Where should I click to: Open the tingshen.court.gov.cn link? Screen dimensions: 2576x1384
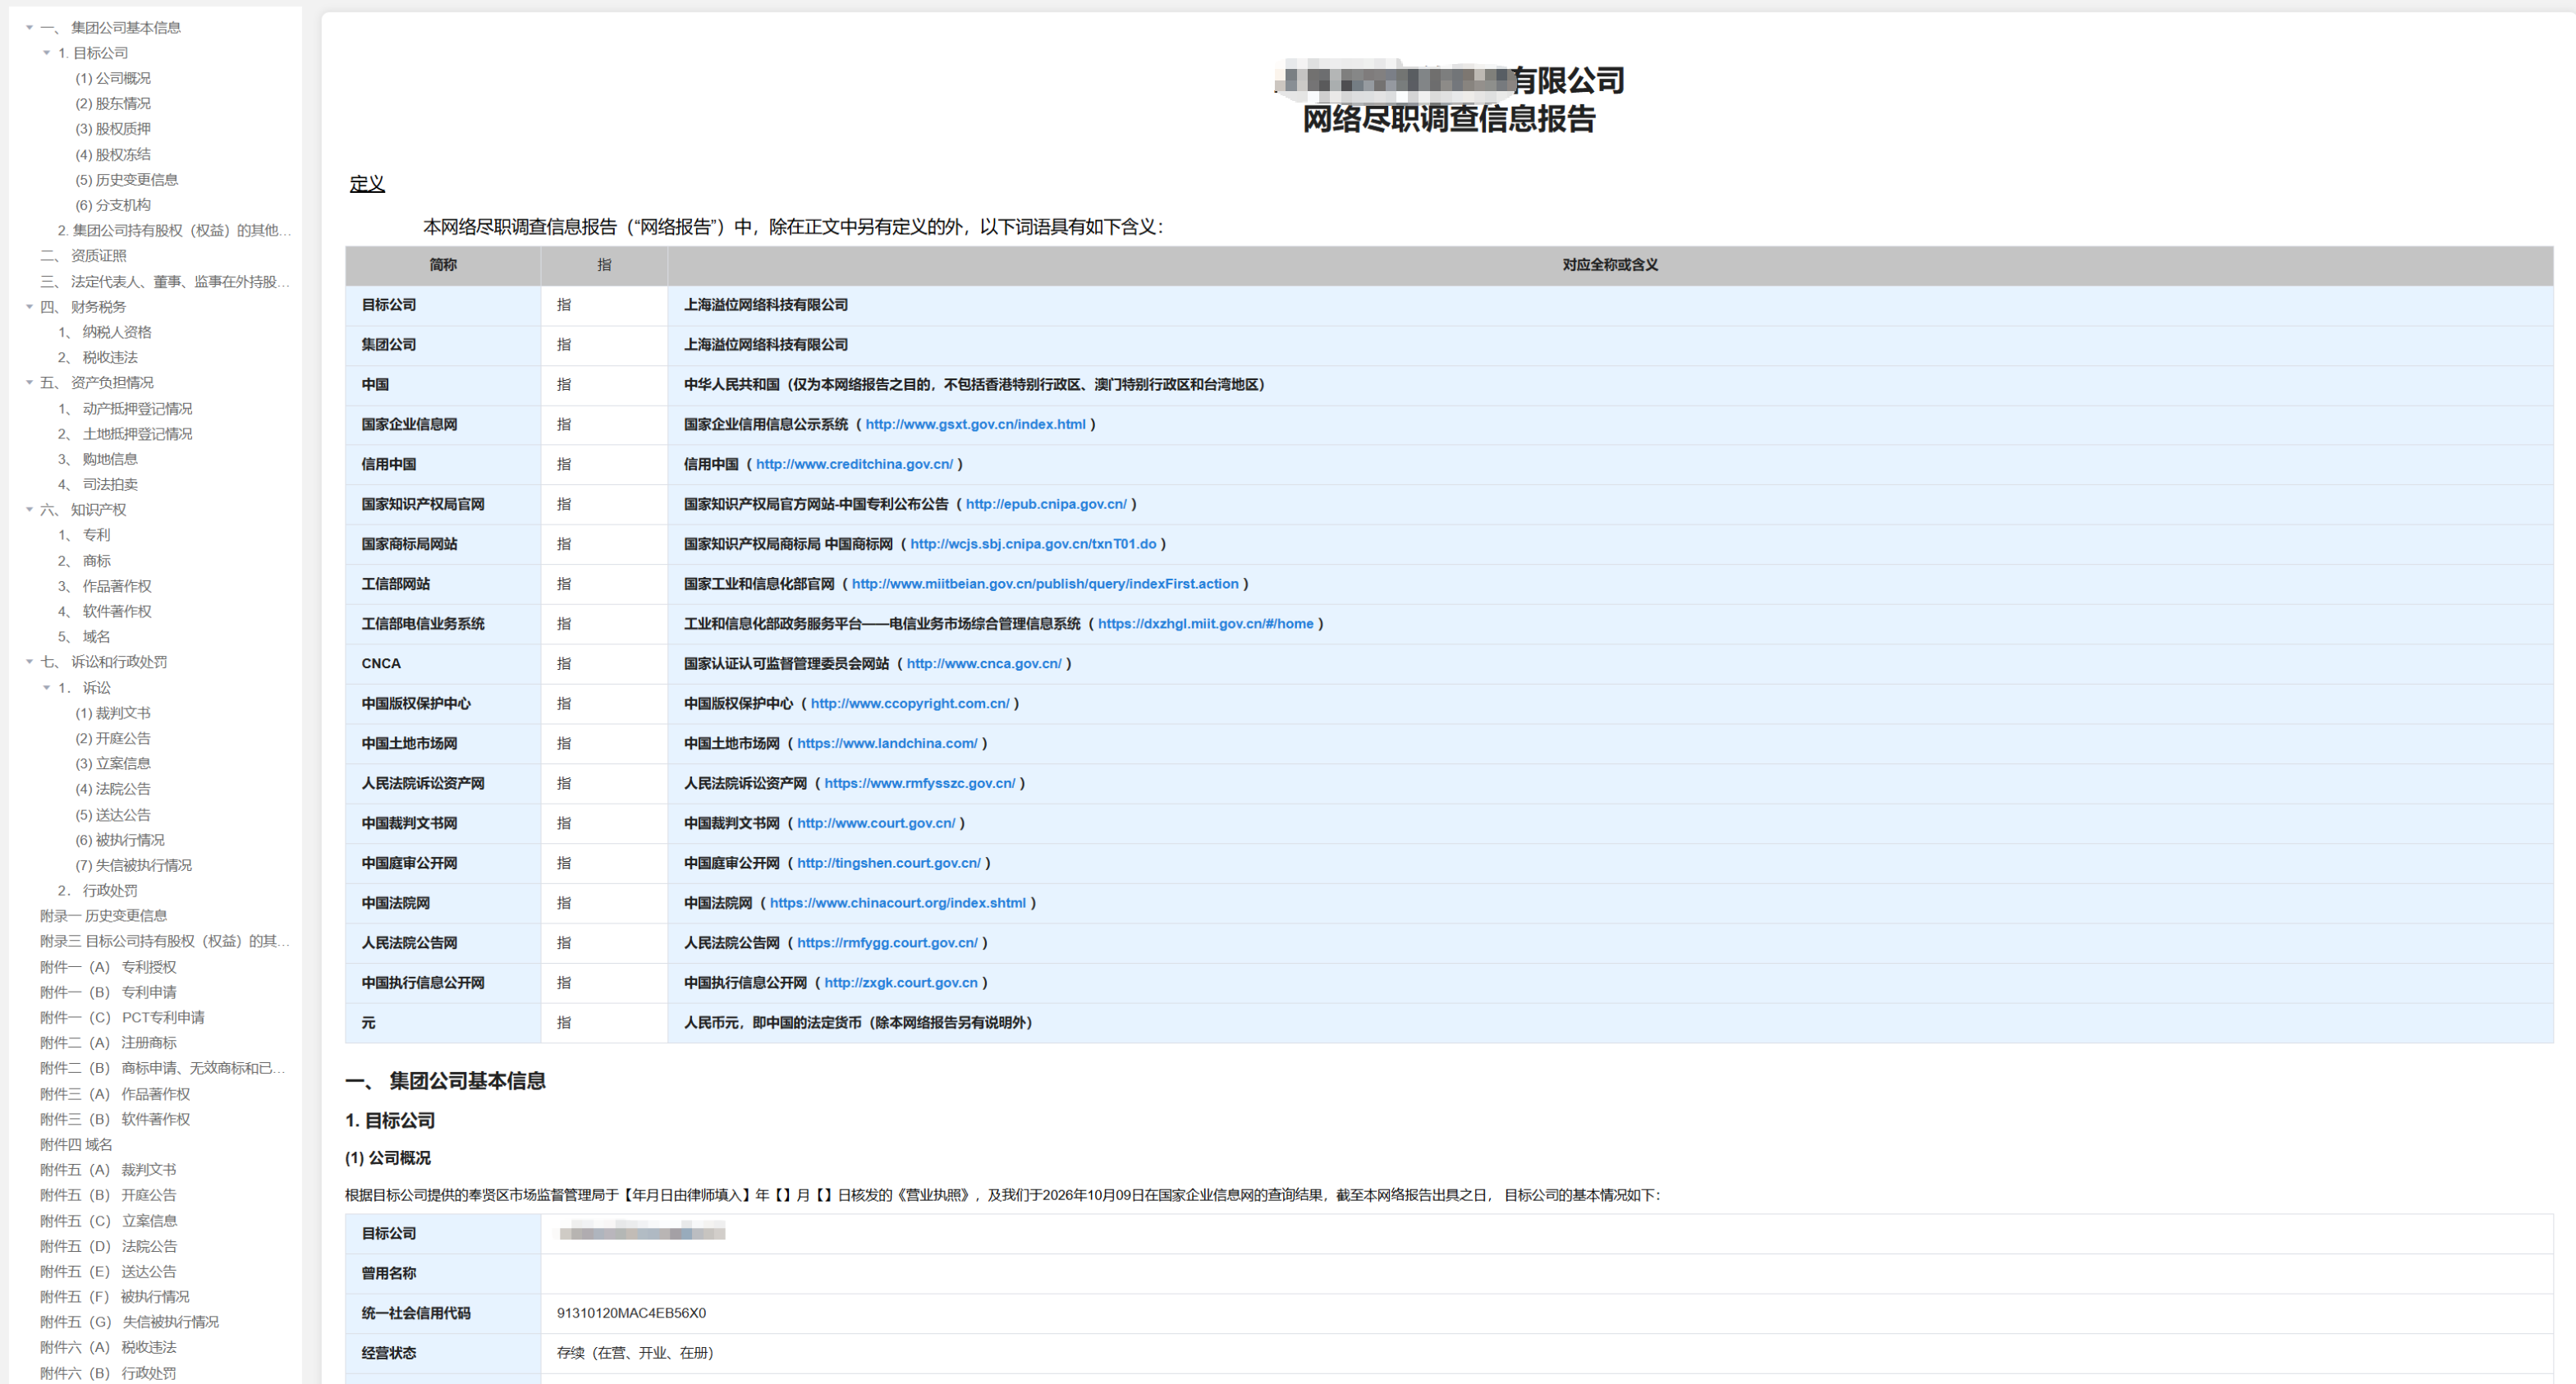[x=889, y=864]
